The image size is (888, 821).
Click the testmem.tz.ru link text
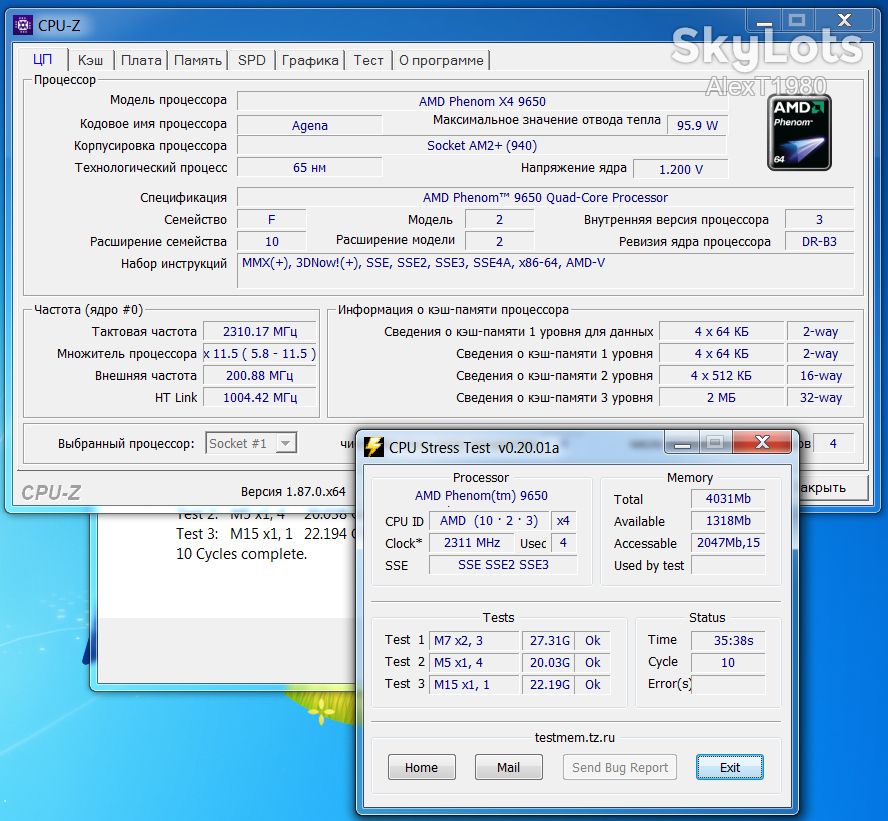(x=574, y=737)
